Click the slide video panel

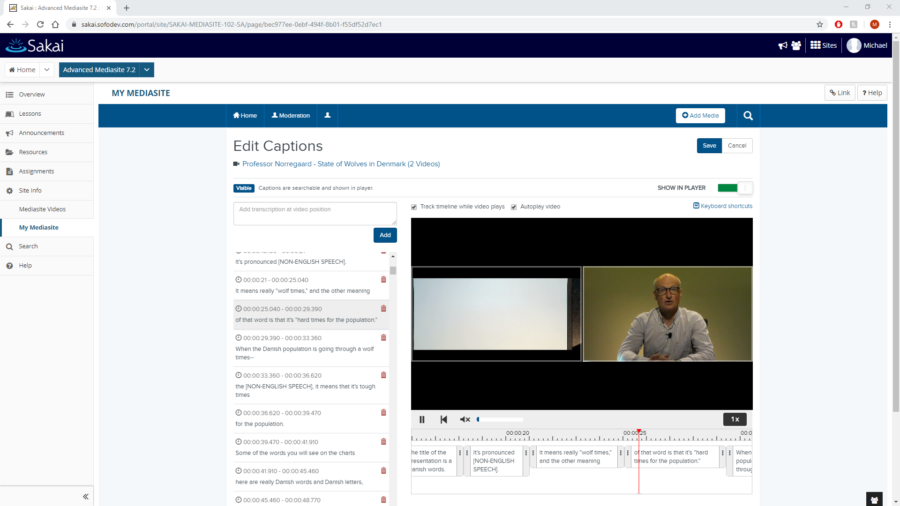pos(496,314)
